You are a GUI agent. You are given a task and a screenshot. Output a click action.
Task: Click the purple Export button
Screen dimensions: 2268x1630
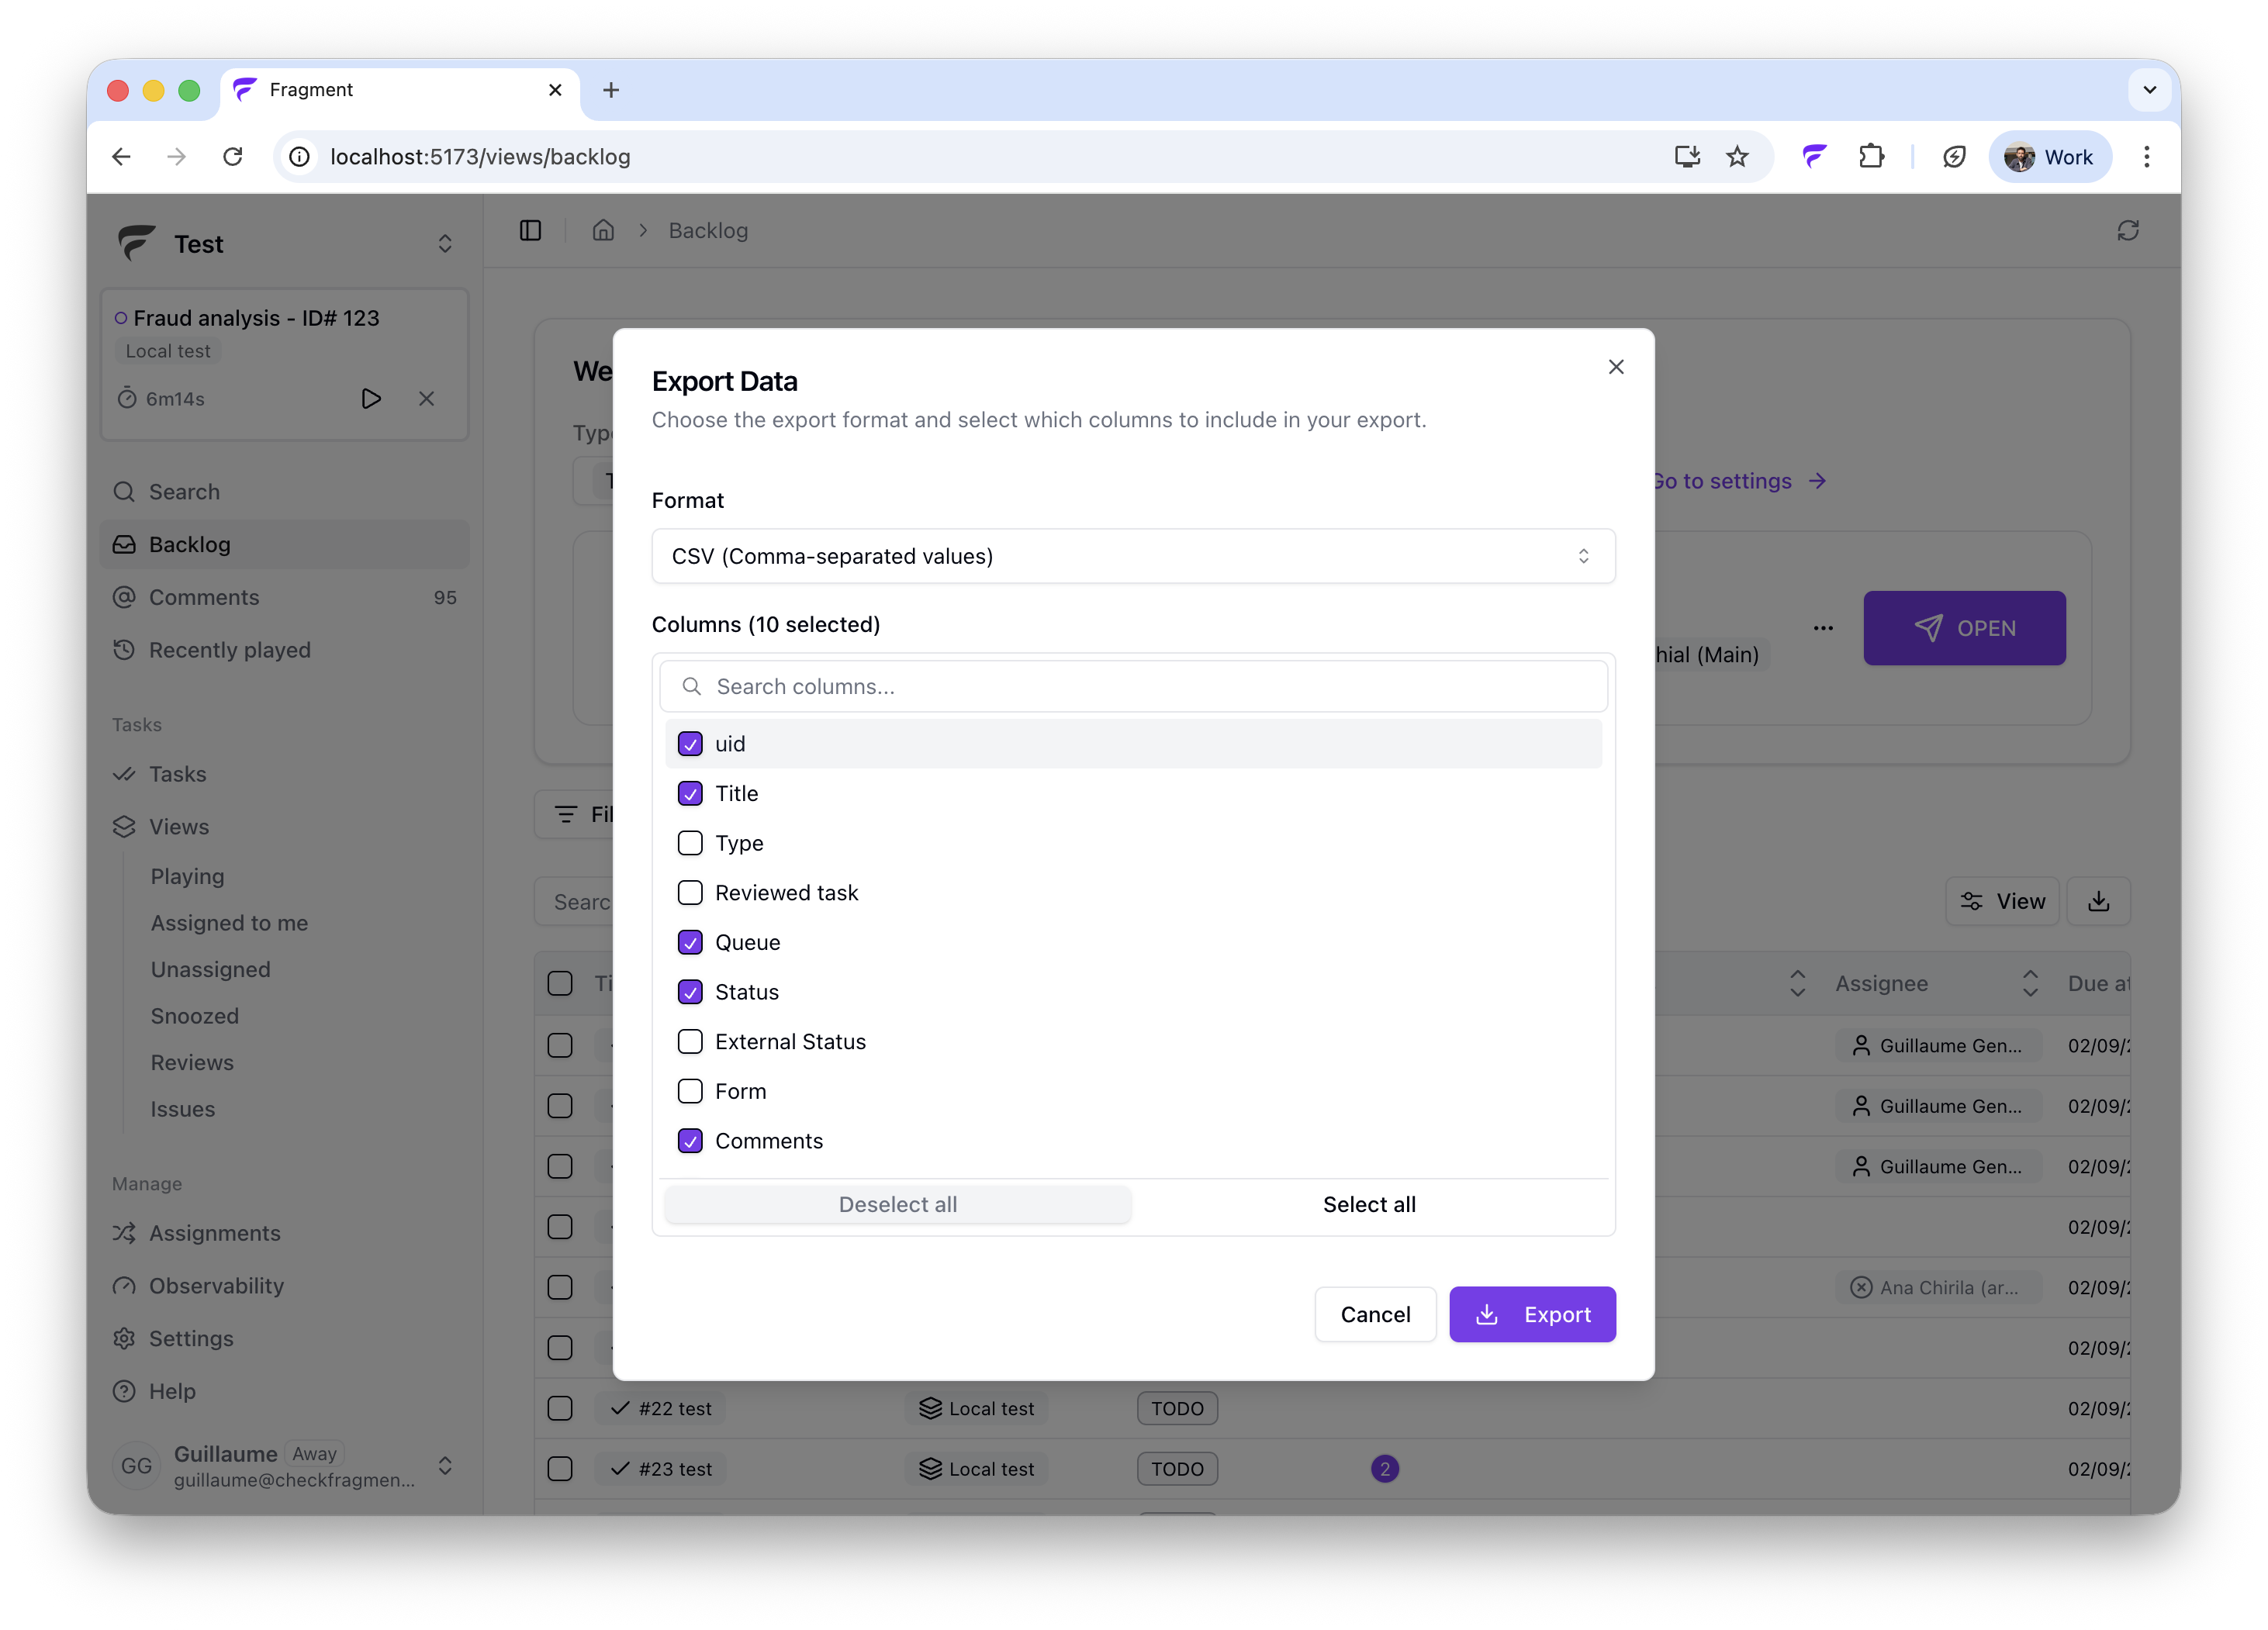[1532, 1314]
